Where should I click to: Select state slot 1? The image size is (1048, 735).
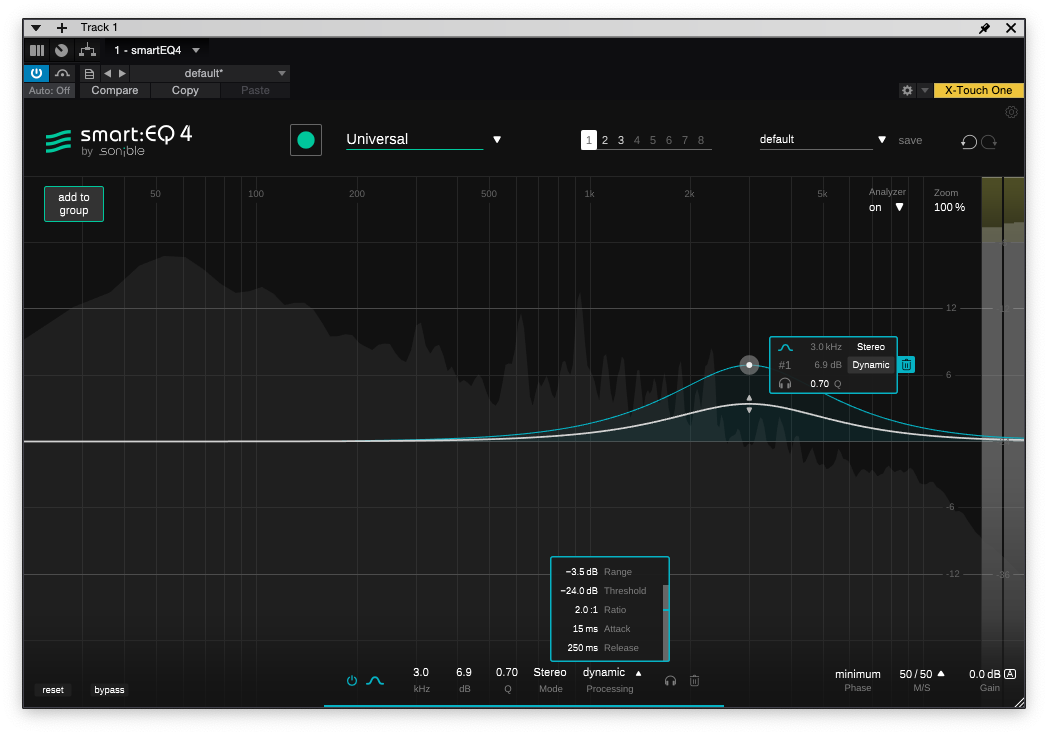pyautogui.click(x=588, y=140)
